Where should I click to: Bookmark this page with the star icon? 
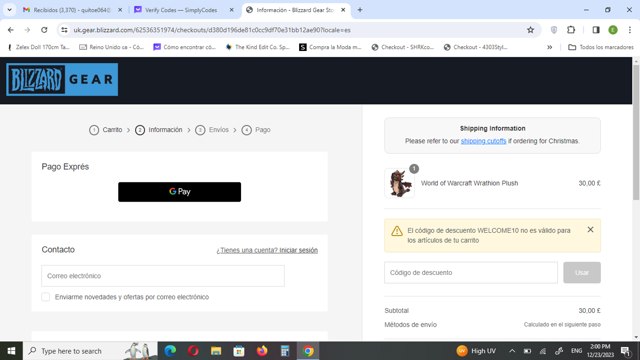[530, 30]
